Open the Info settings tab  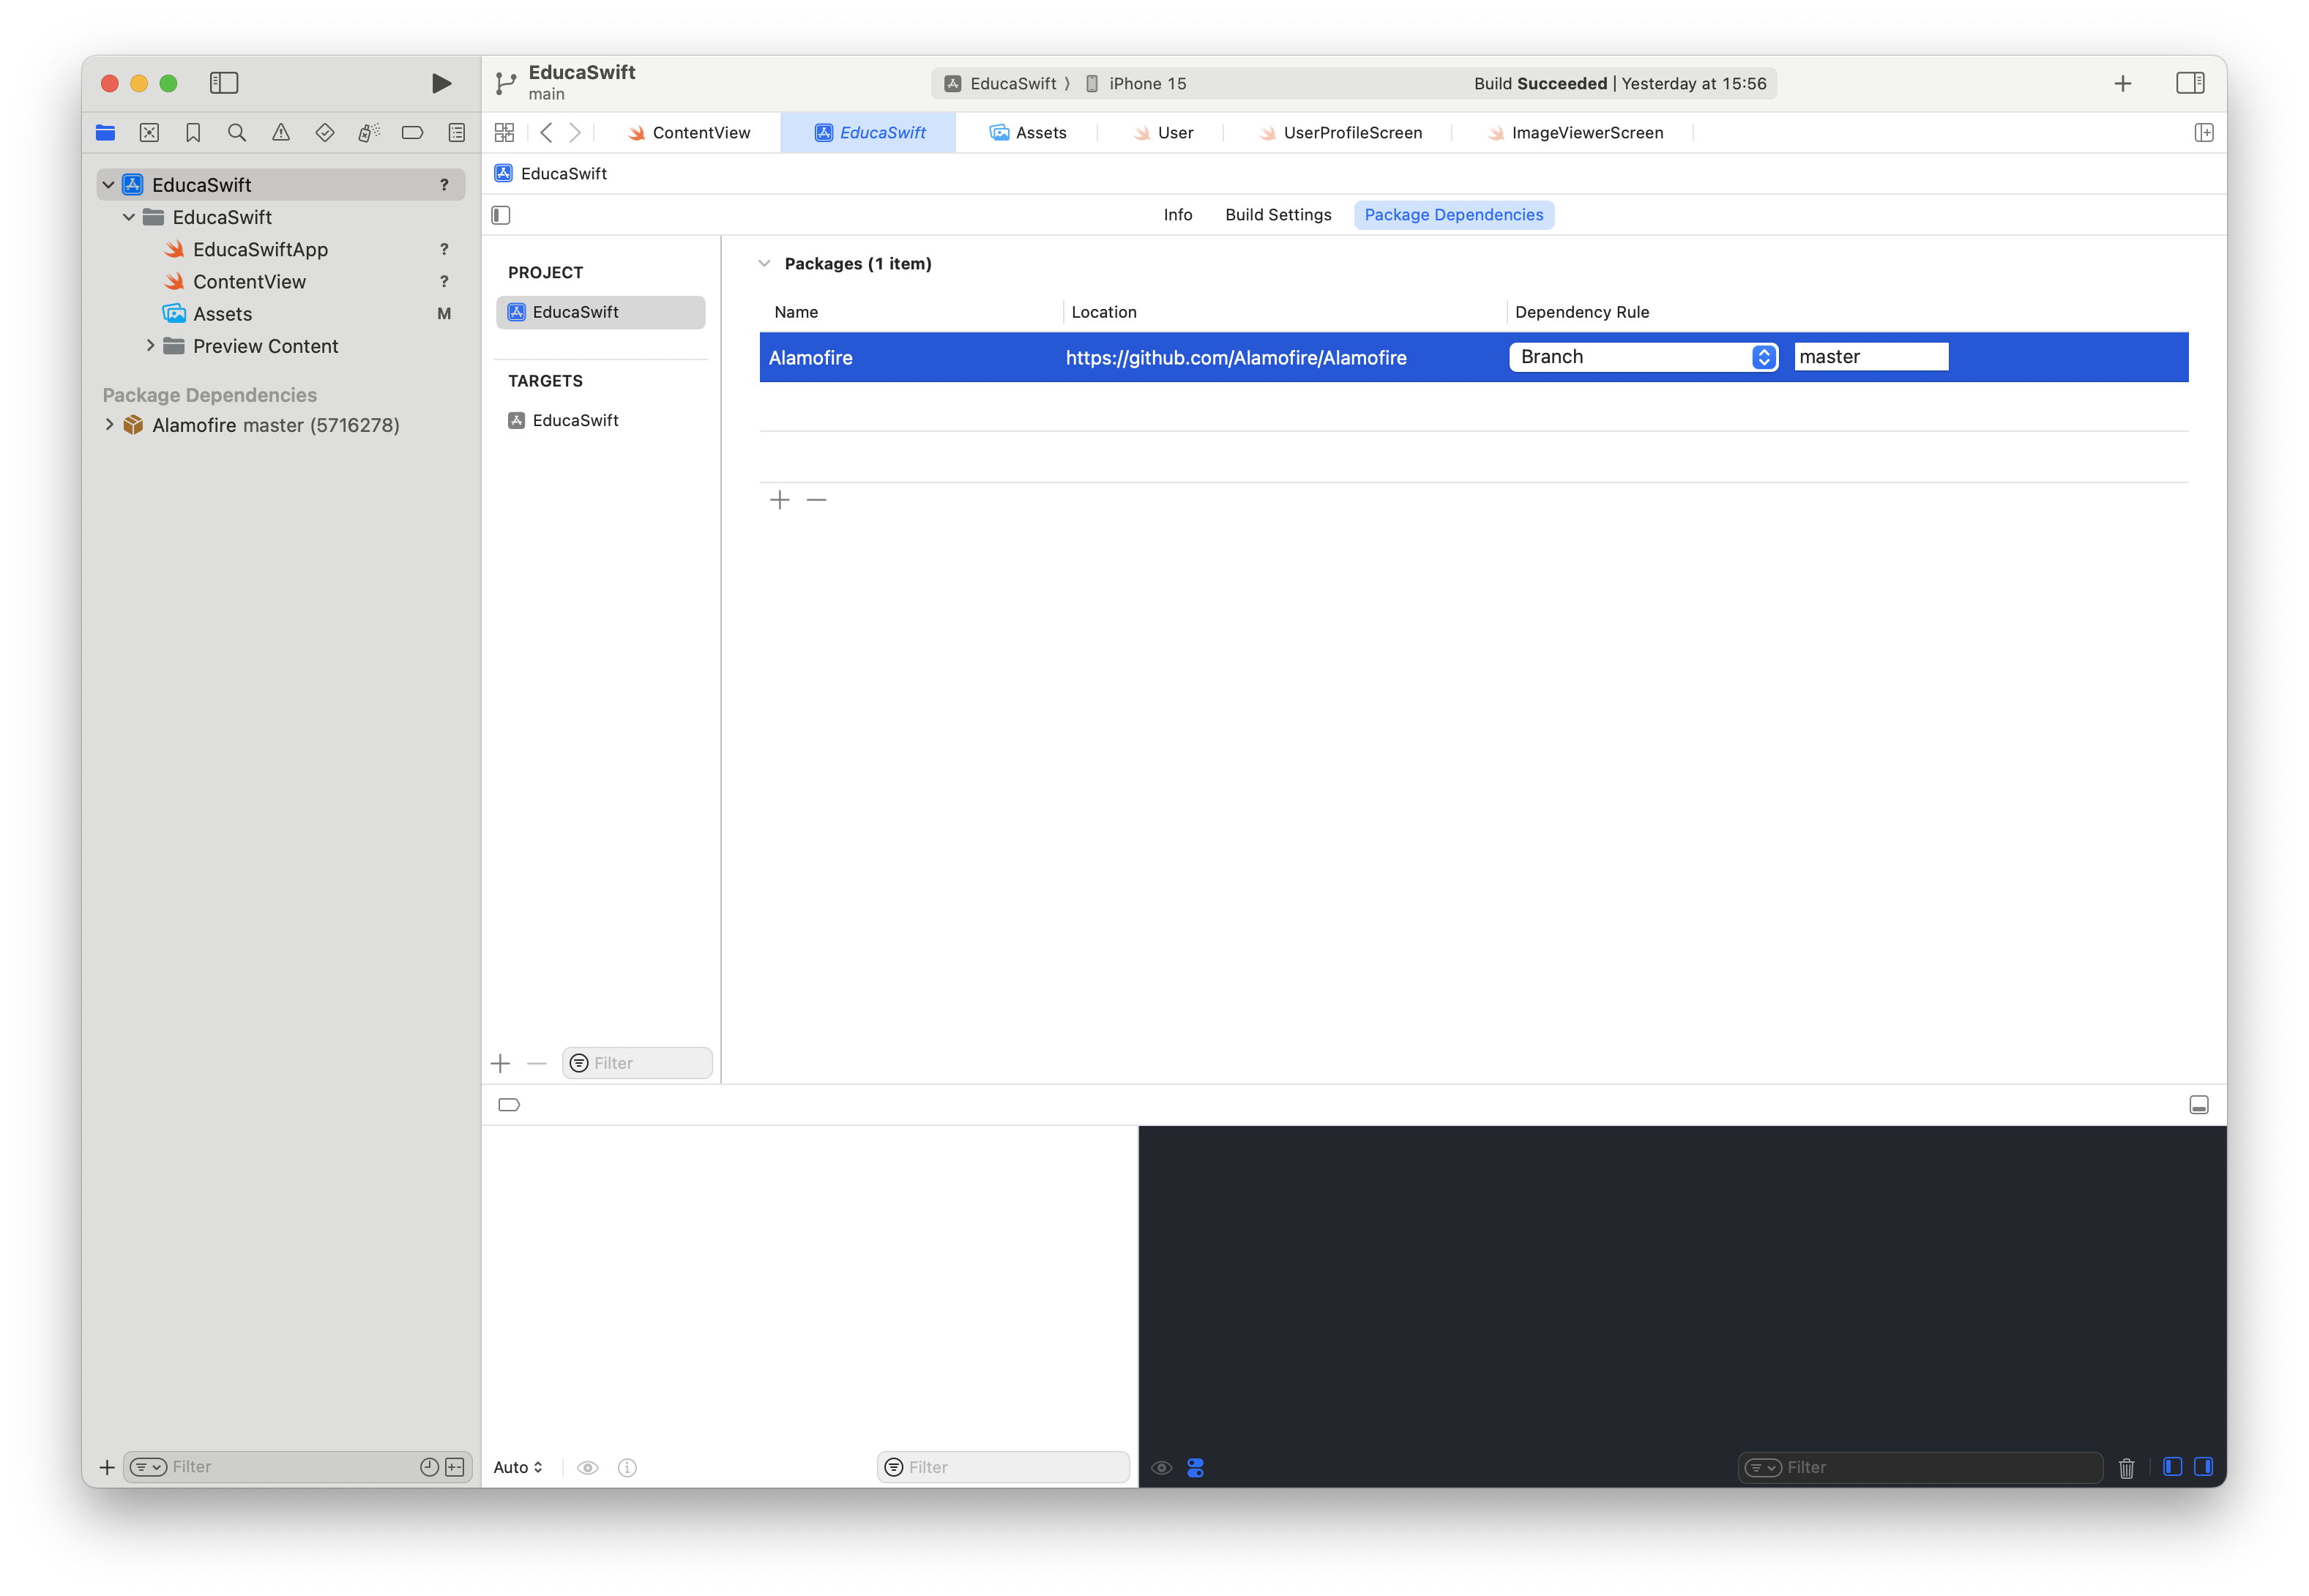coord(1177,215)
